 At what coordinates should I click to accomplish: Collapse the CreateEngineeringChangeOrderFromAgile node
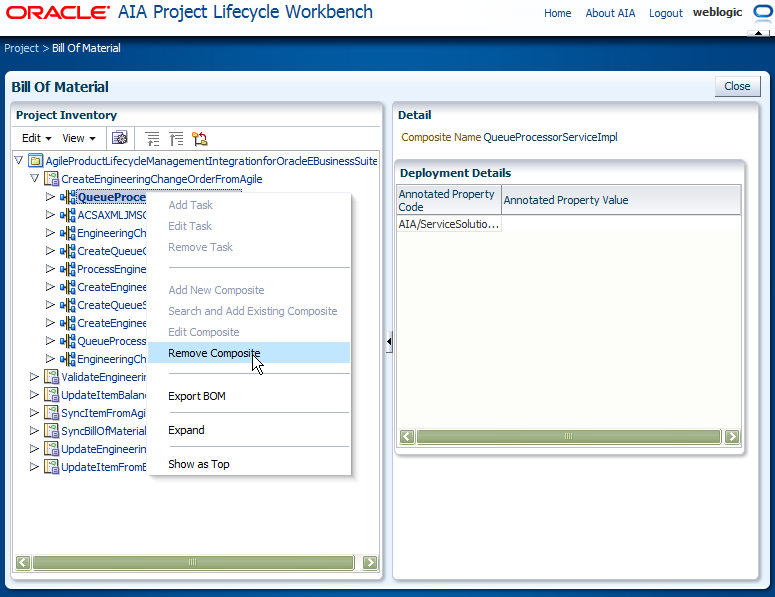(34, 178)
